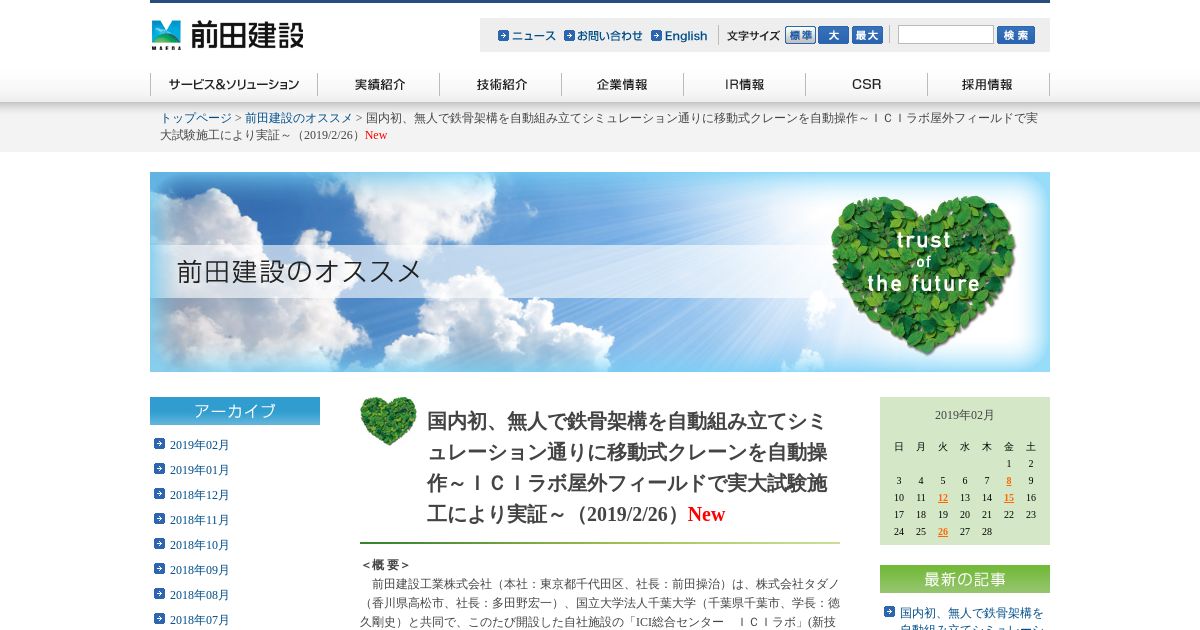
Task: Click arrow icon beside ニュース
Action: pyautogui.click(x=503, y=35)
